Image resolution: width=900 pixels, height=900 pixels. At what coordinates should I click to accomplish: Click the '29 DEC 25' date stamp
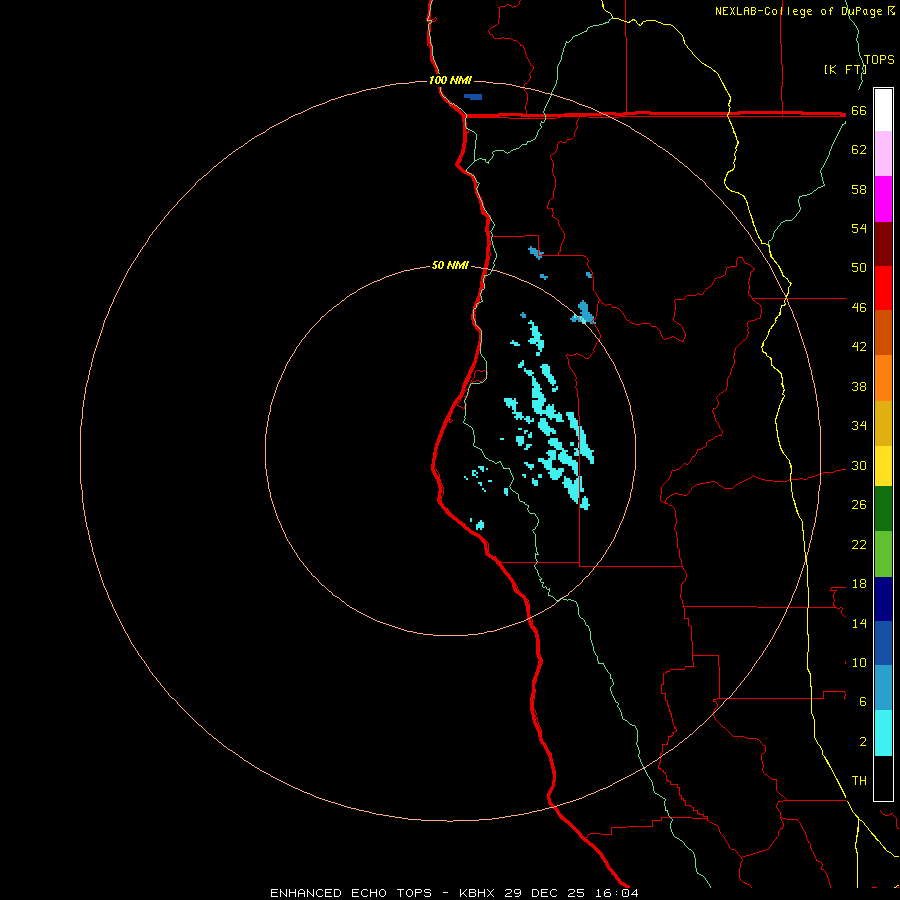tap(544, 893)
